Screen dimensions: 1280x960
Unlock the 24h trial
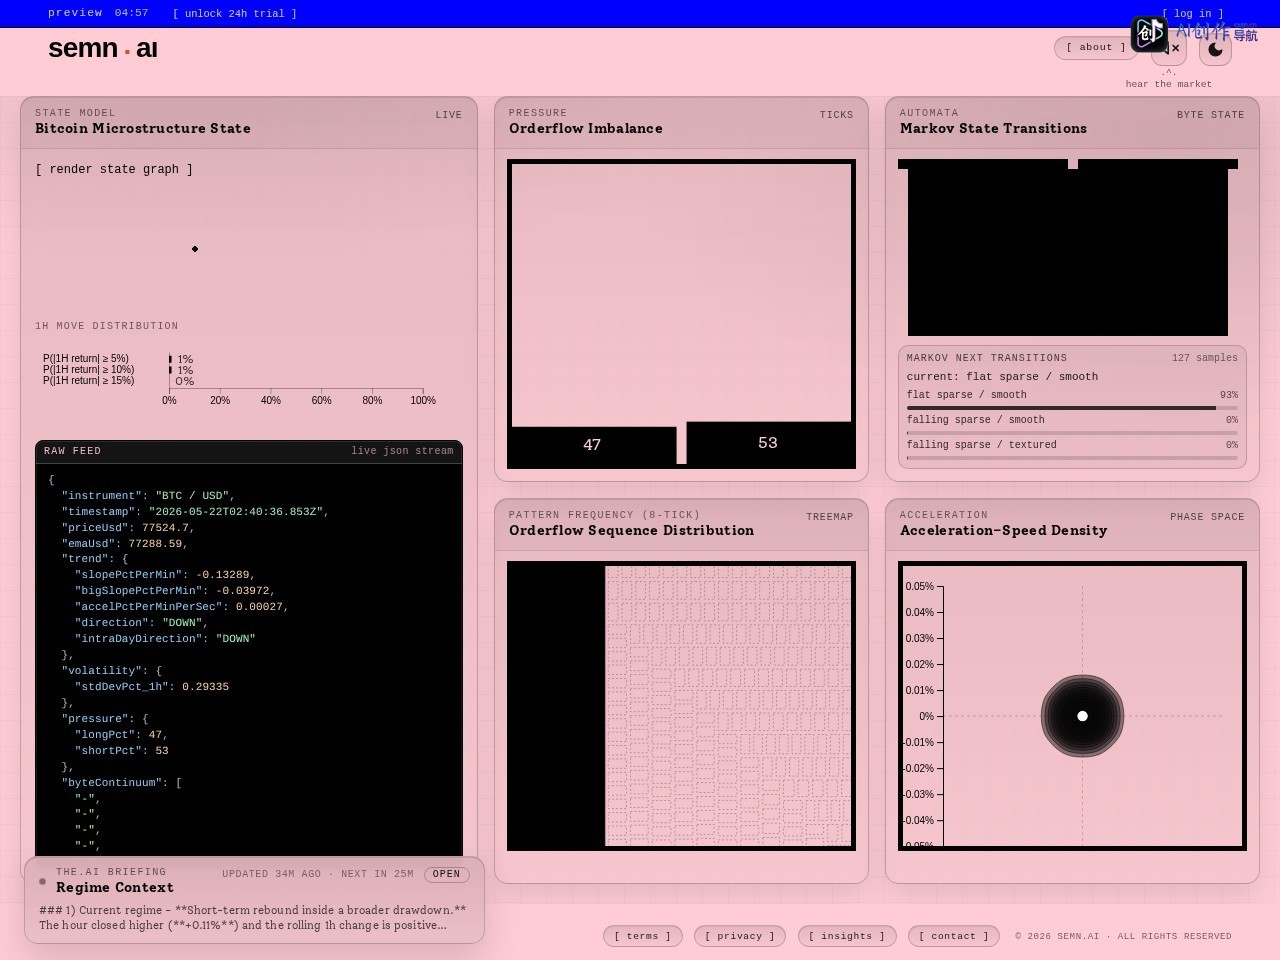click(234, 14)
